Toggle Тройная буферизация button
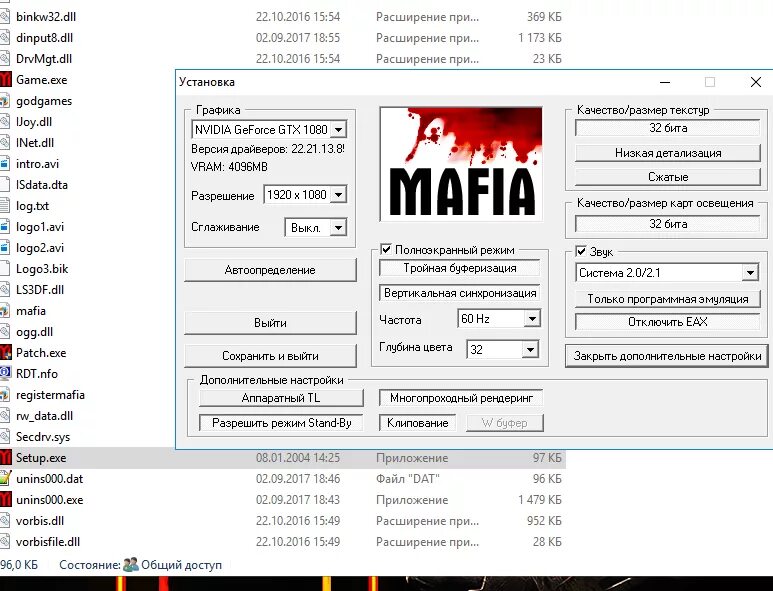Screen dimensions: 773x591 [459, 268]
